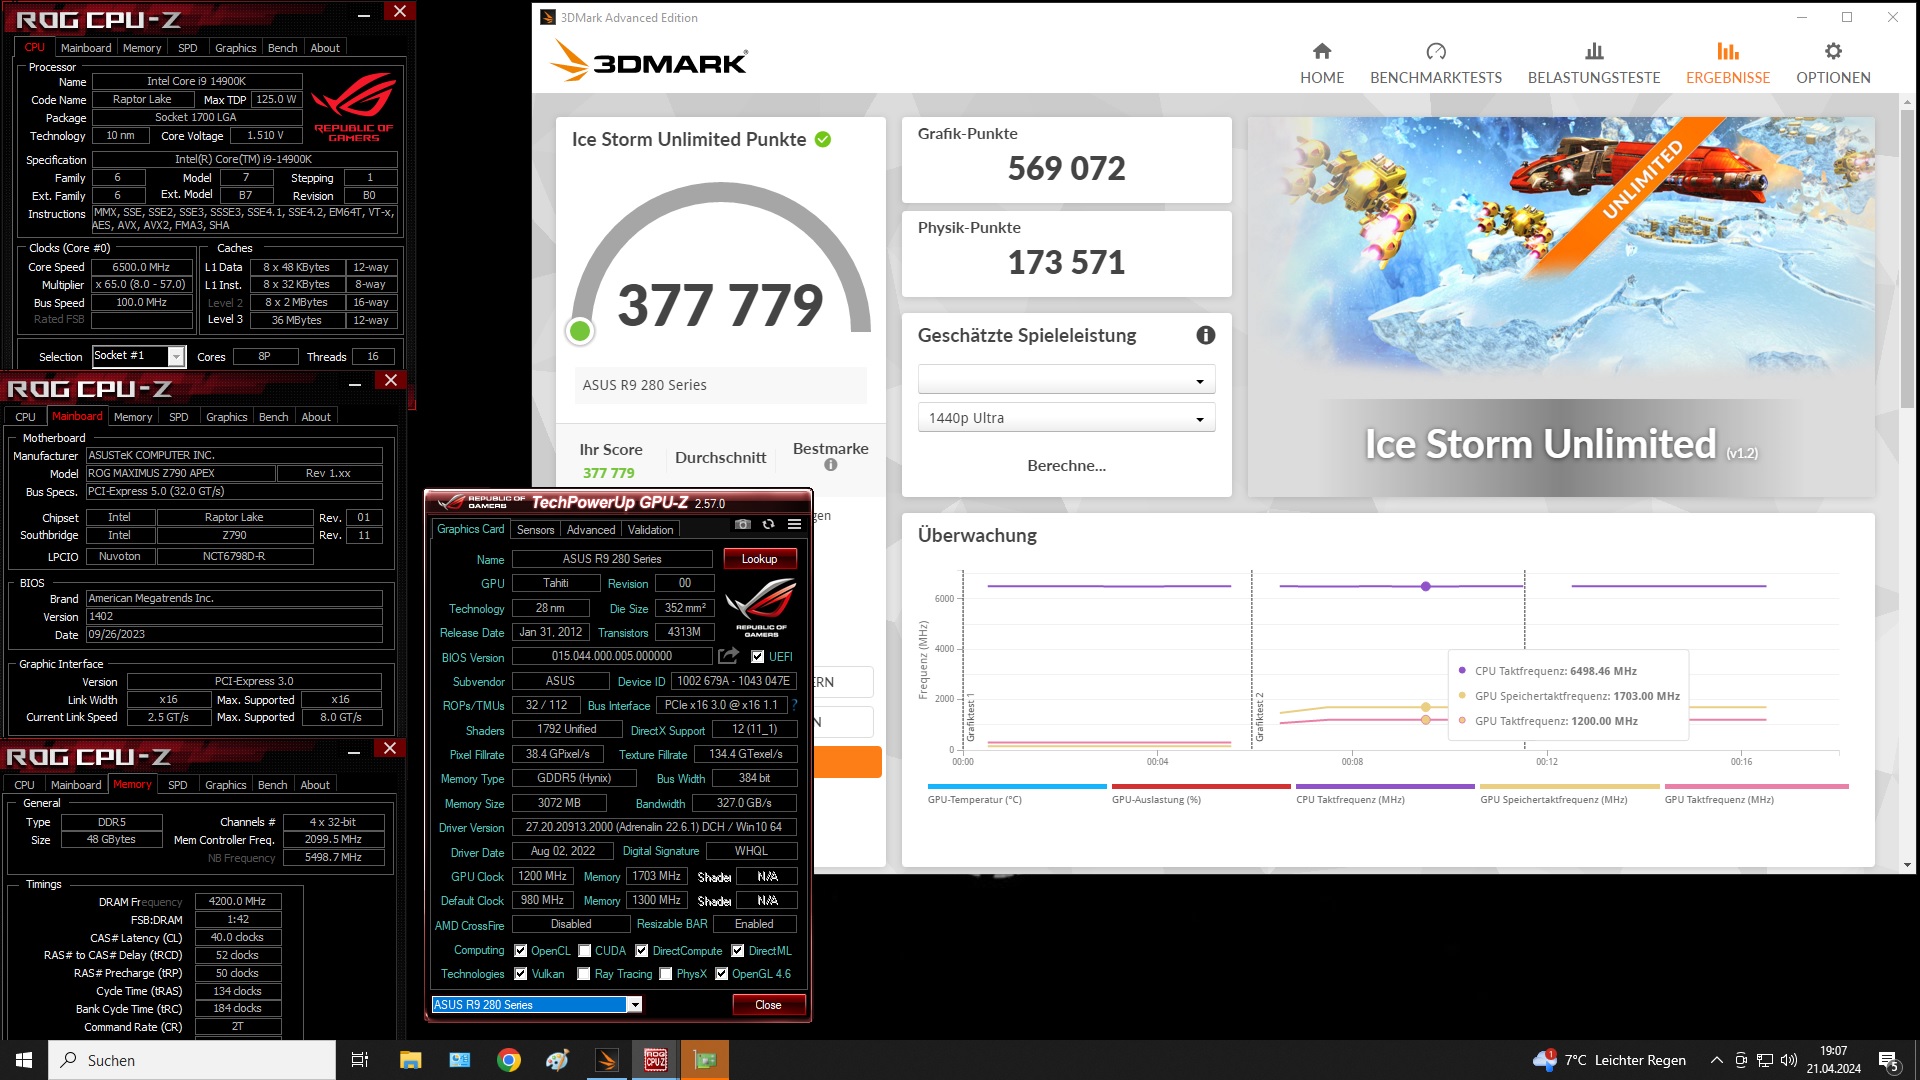The width and height of the screenshot is (1920, 1080).
Task: Click the GPU-Temperatur legend color bar
Action: (1016, 786)
